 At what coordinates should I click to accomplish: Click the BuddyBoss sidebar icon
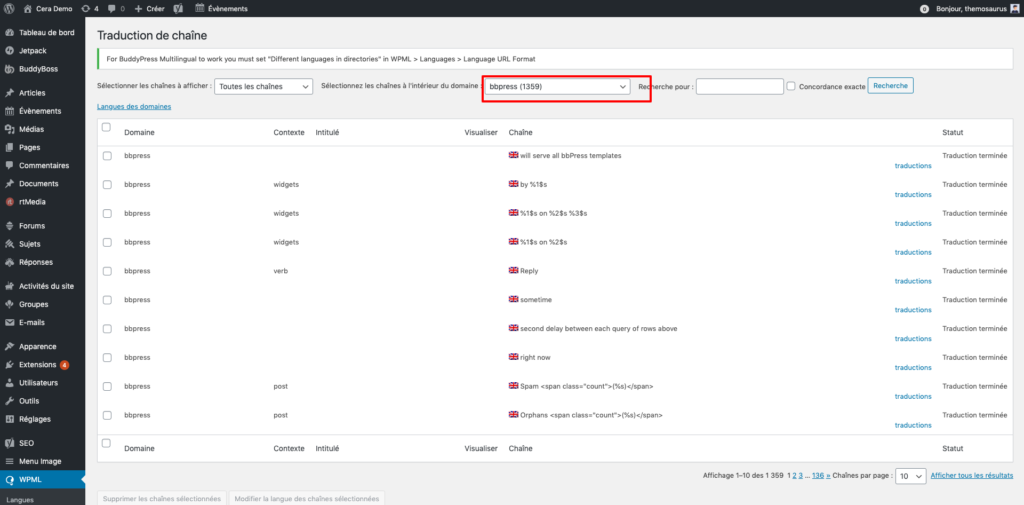point(9,69)
